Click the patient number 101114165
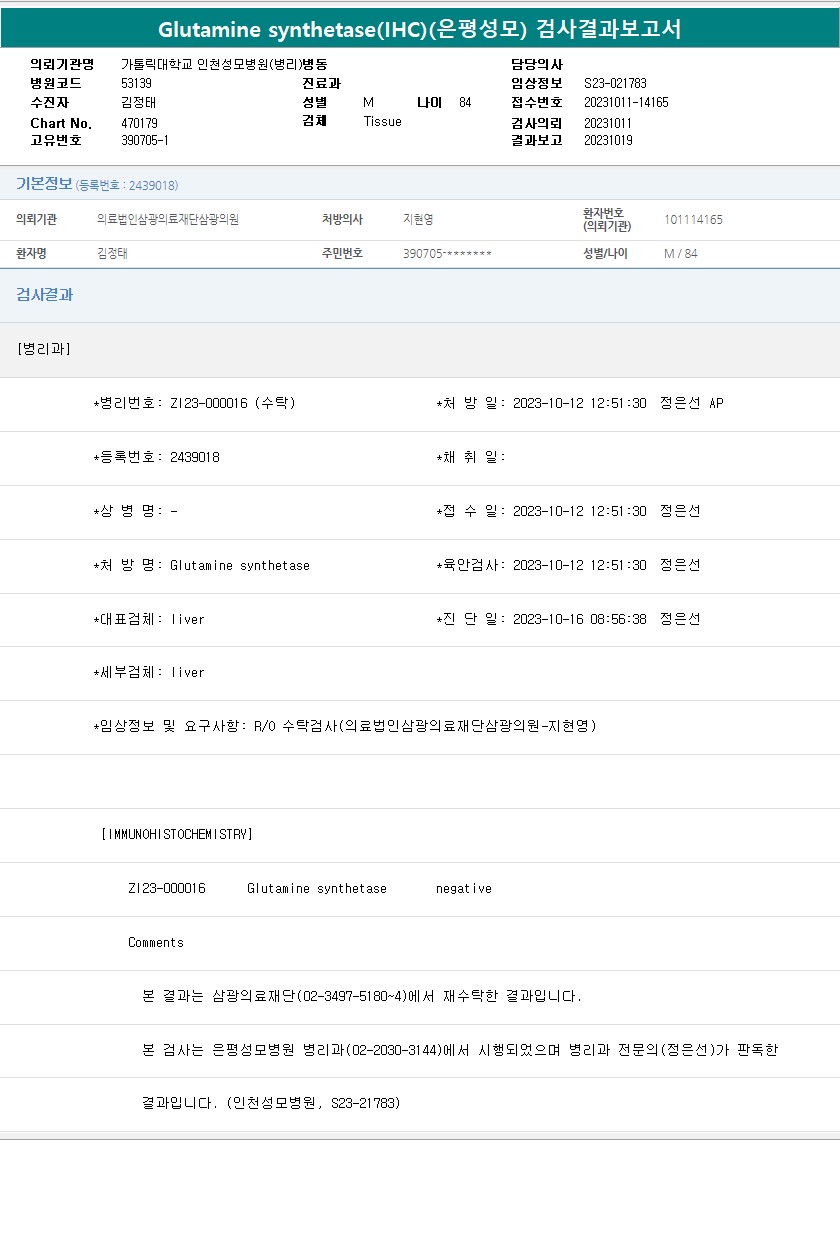 coord(693,220)
